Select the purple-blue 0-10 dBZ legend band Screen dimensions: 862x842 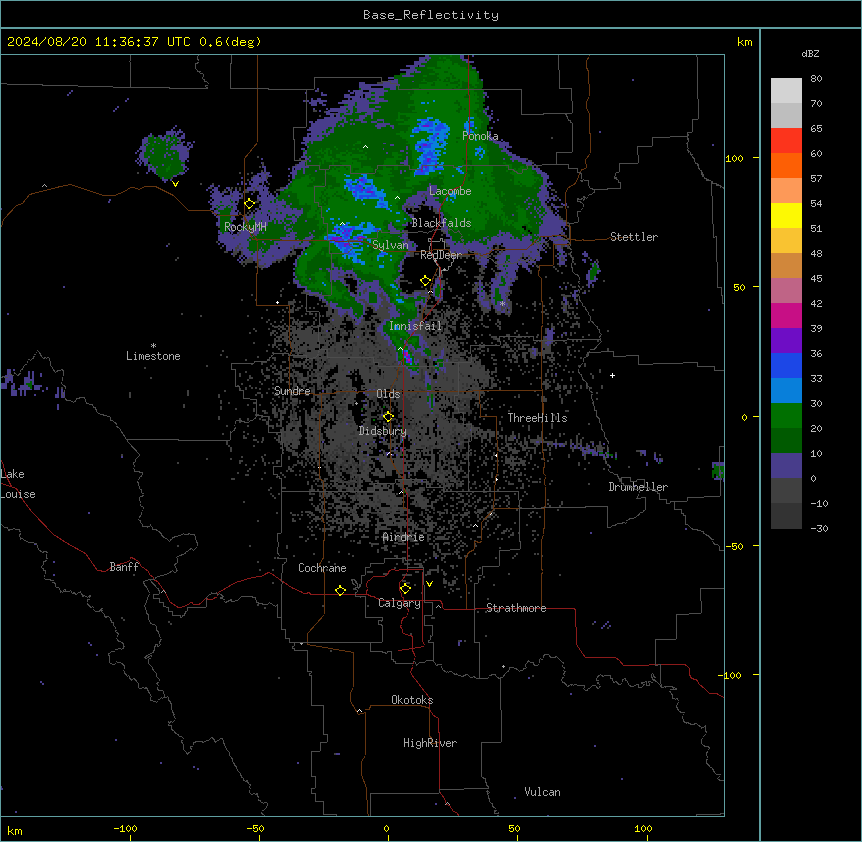click(786, 466)
